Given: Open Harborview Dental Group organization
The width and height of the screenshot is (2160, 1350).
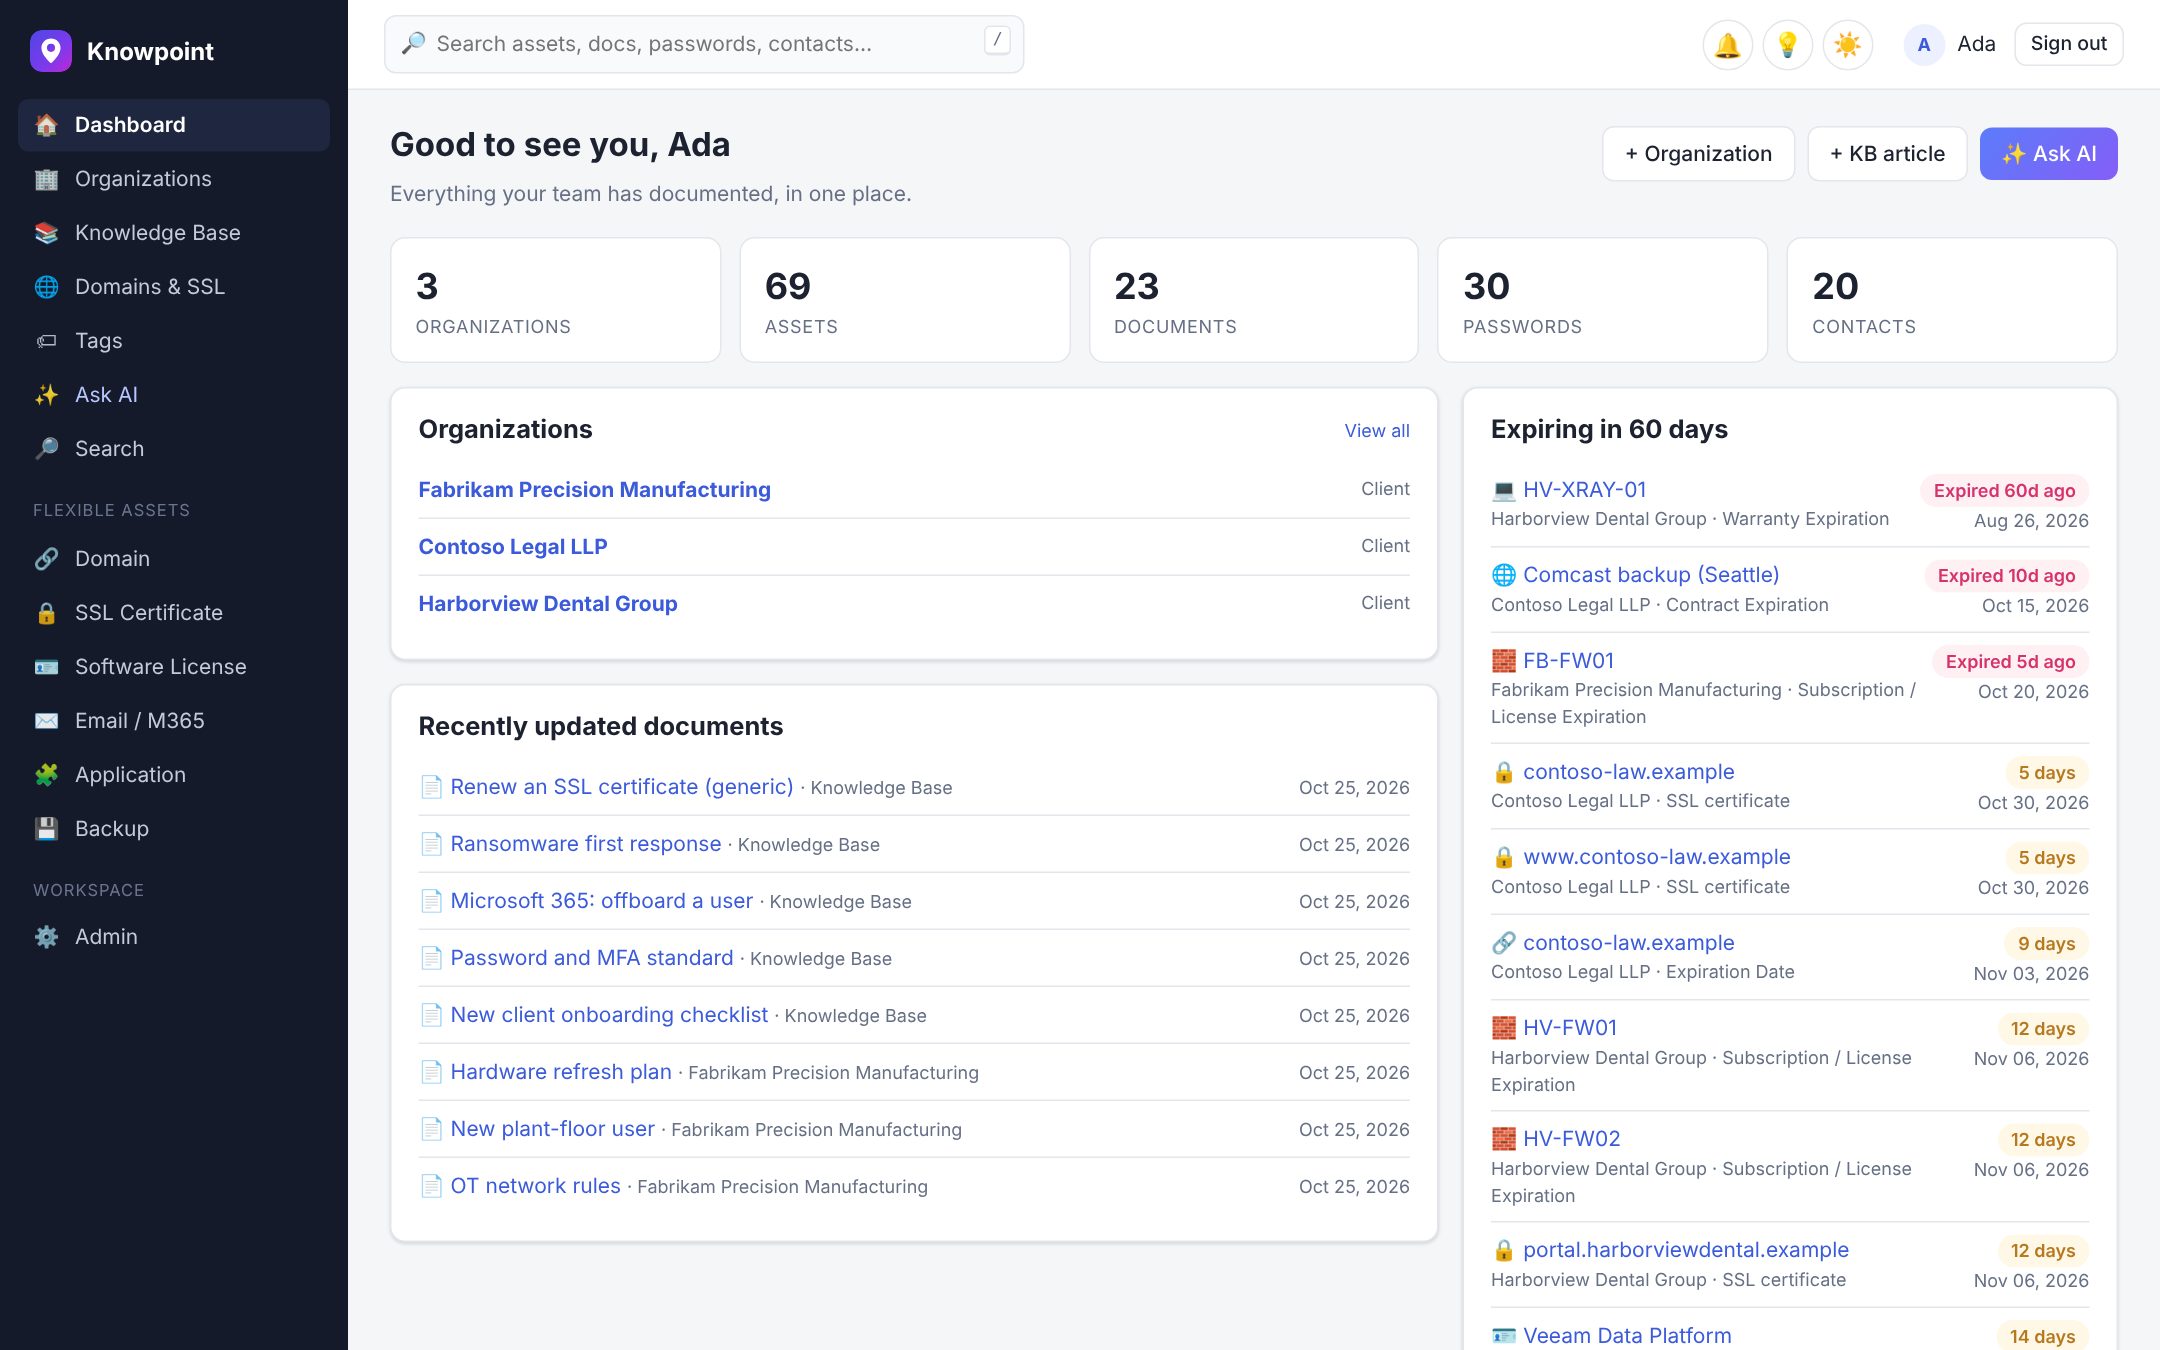Looking at the screenshot, I should [x=548, y=604].
